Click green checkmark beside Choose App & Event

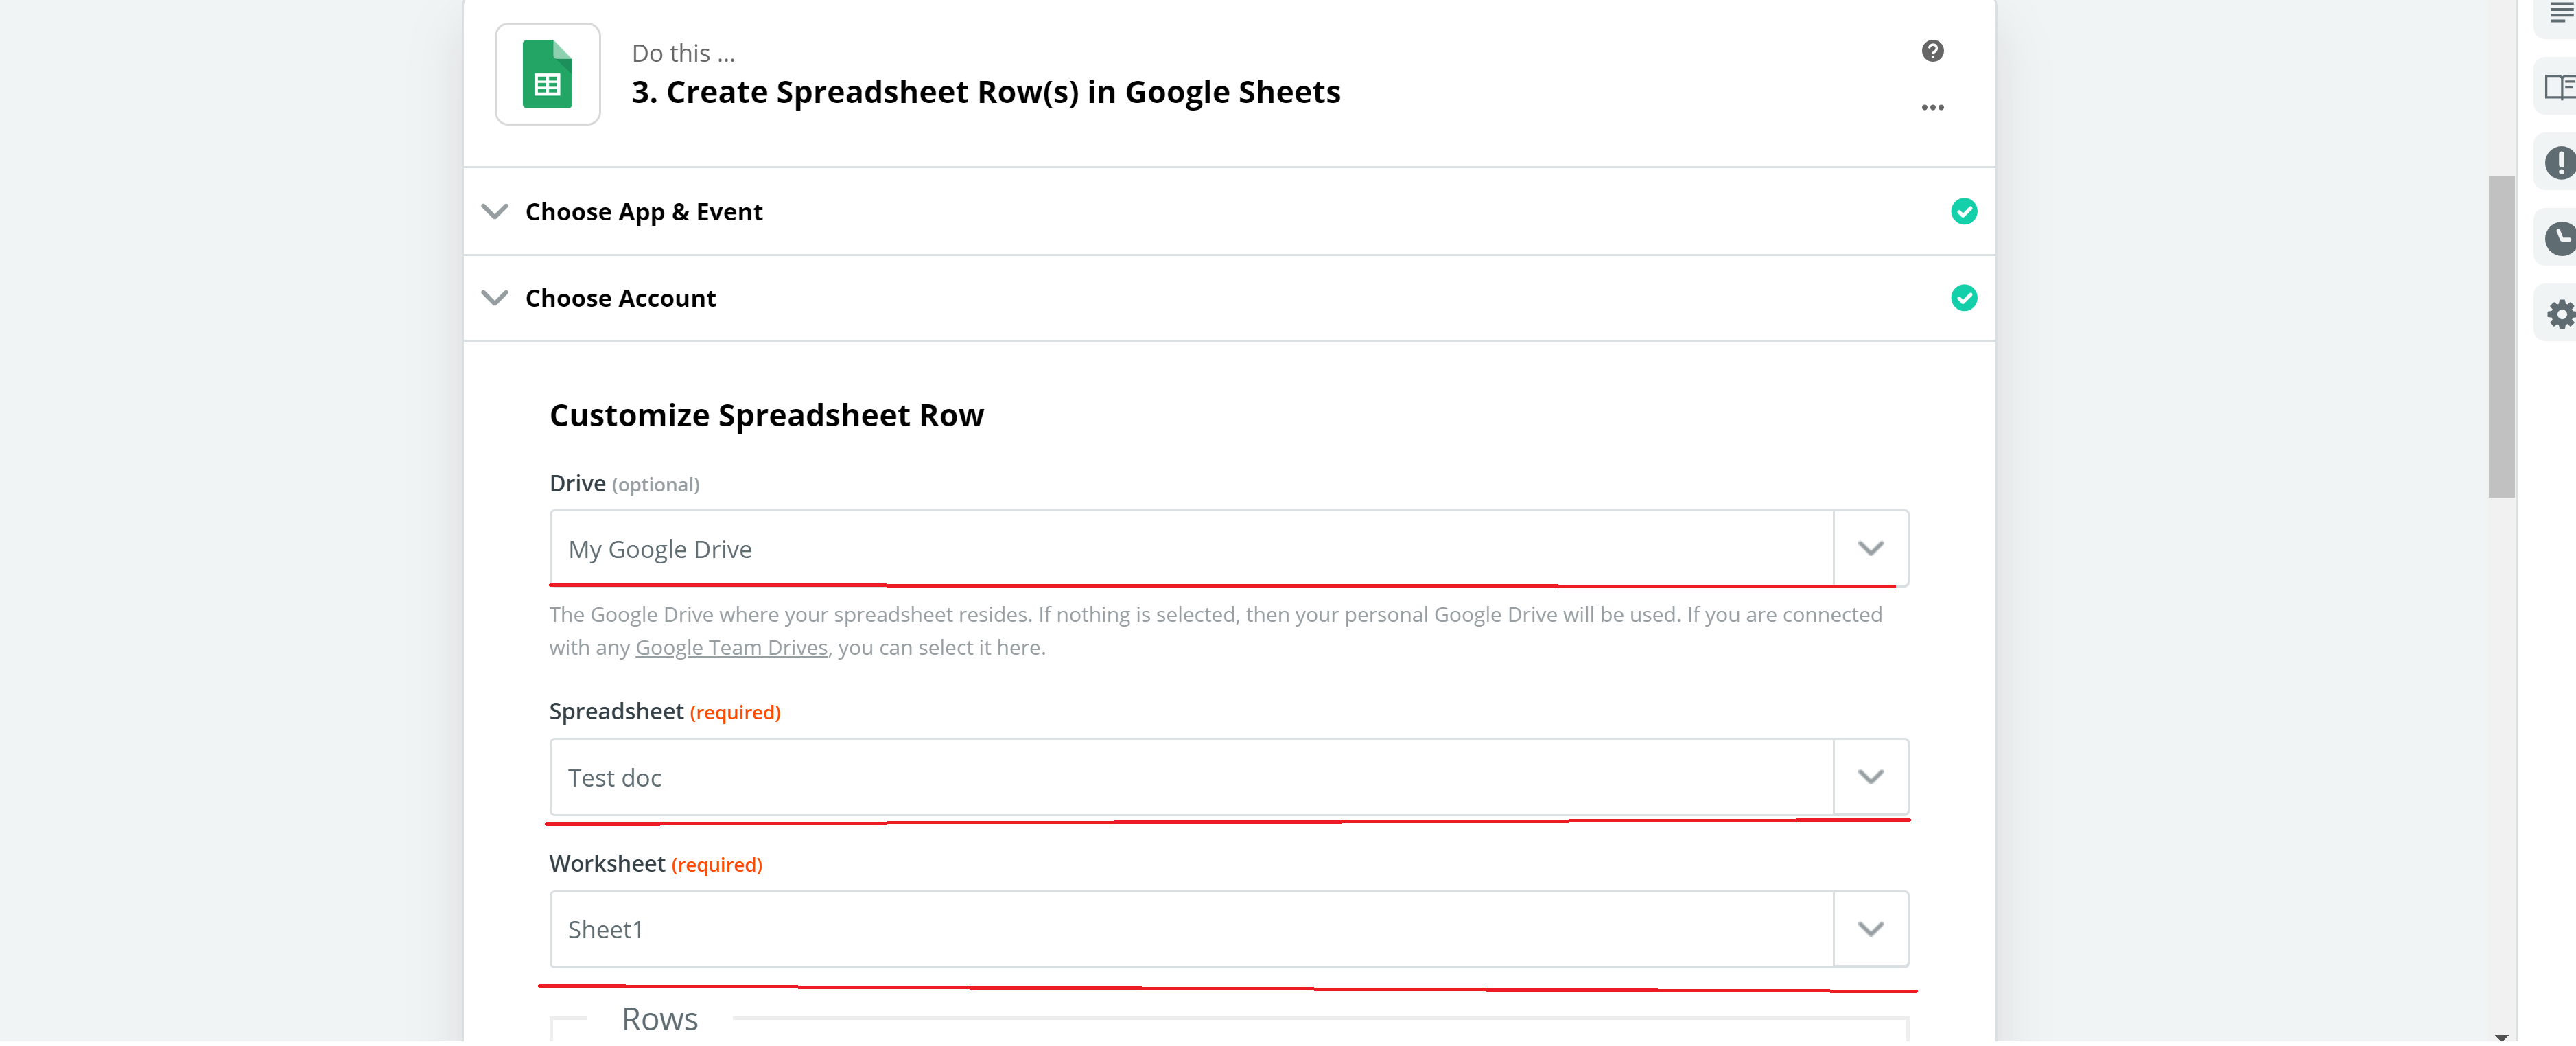click(x=1963, y=212)
